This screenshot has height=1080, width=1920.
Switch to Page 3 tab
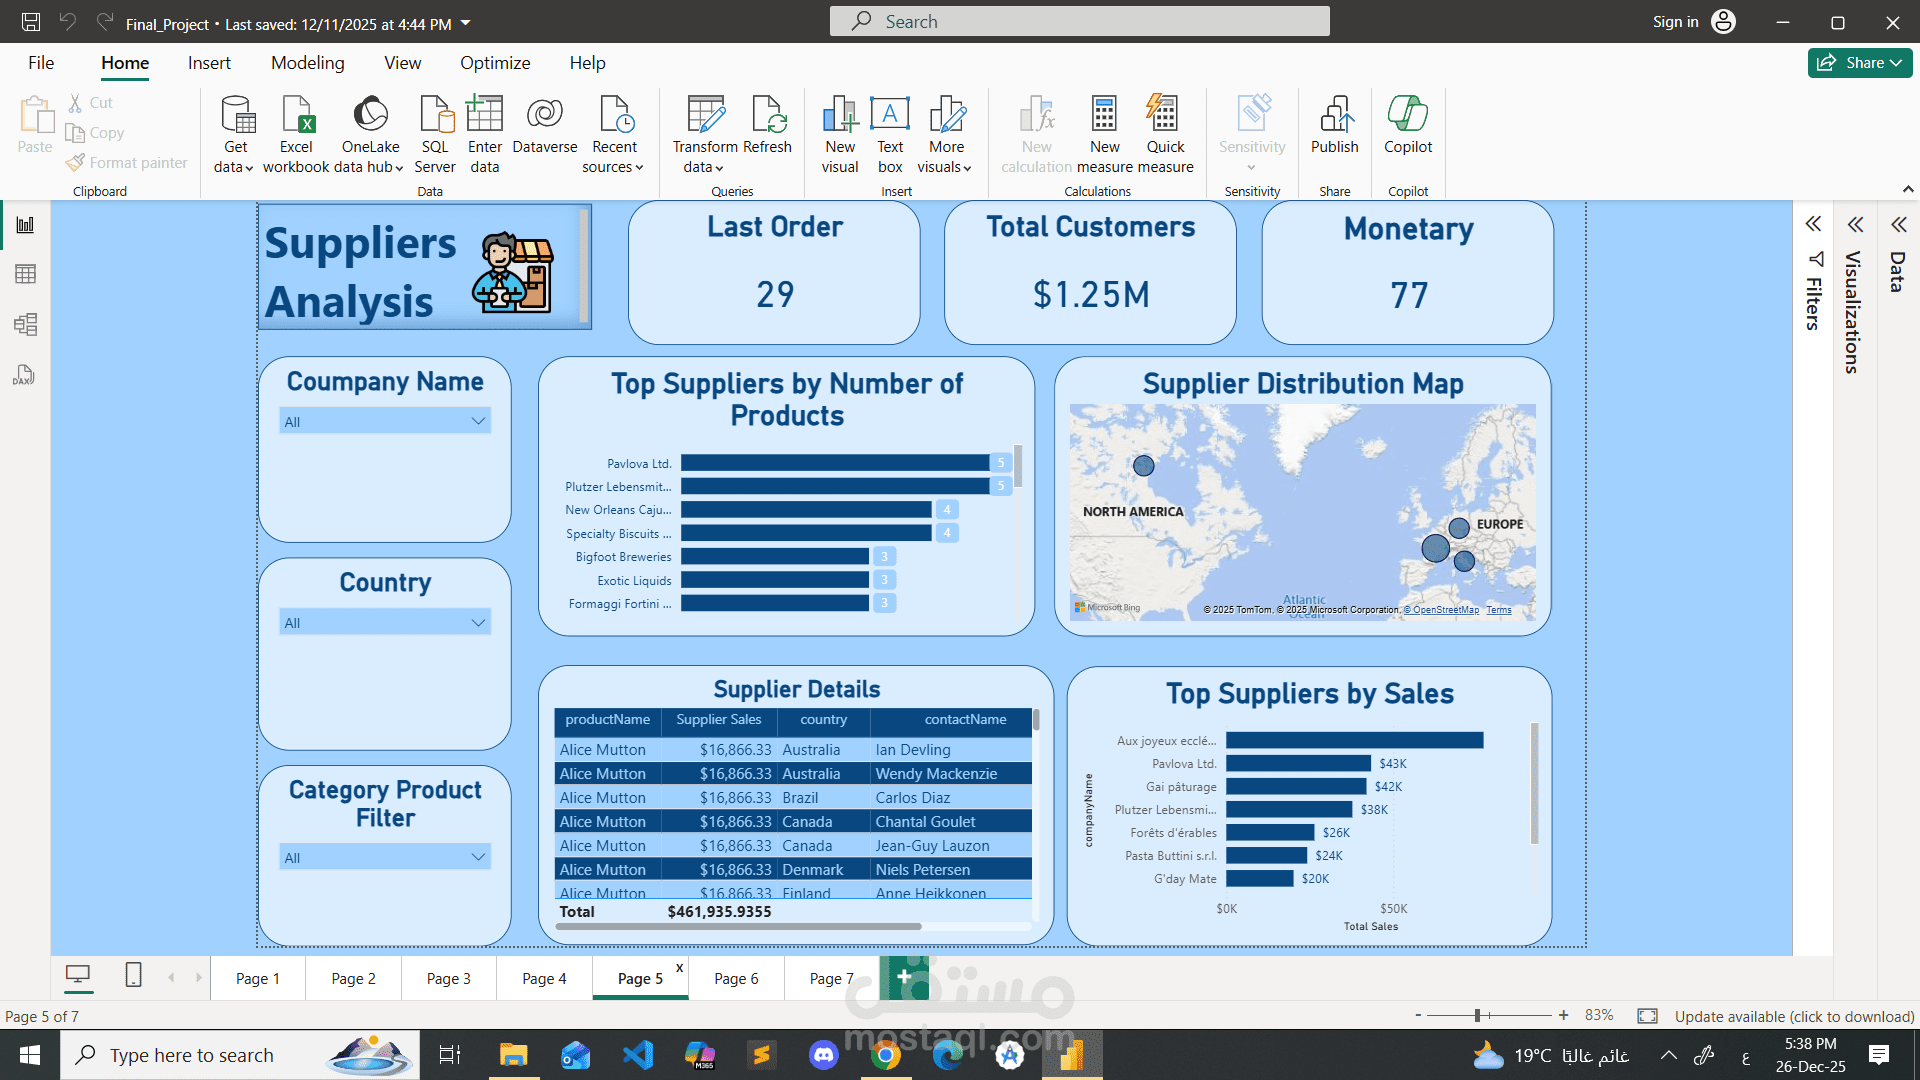[448, 978]
